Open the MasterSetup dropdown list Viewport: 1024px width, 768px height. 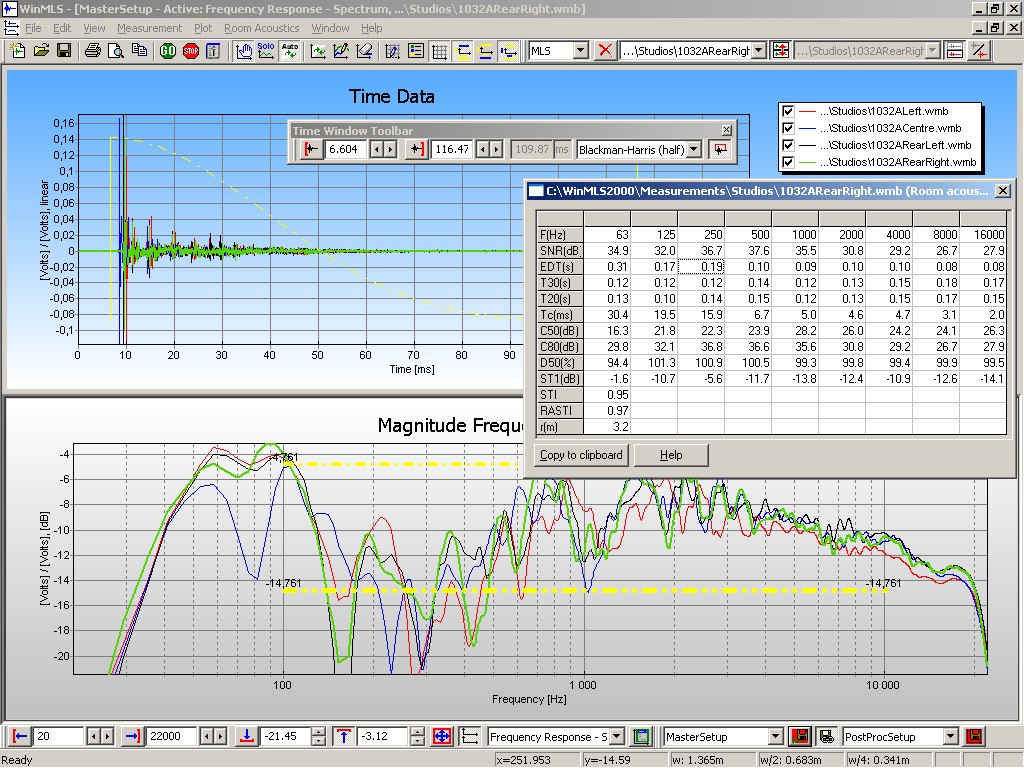(x=775, y=737)
